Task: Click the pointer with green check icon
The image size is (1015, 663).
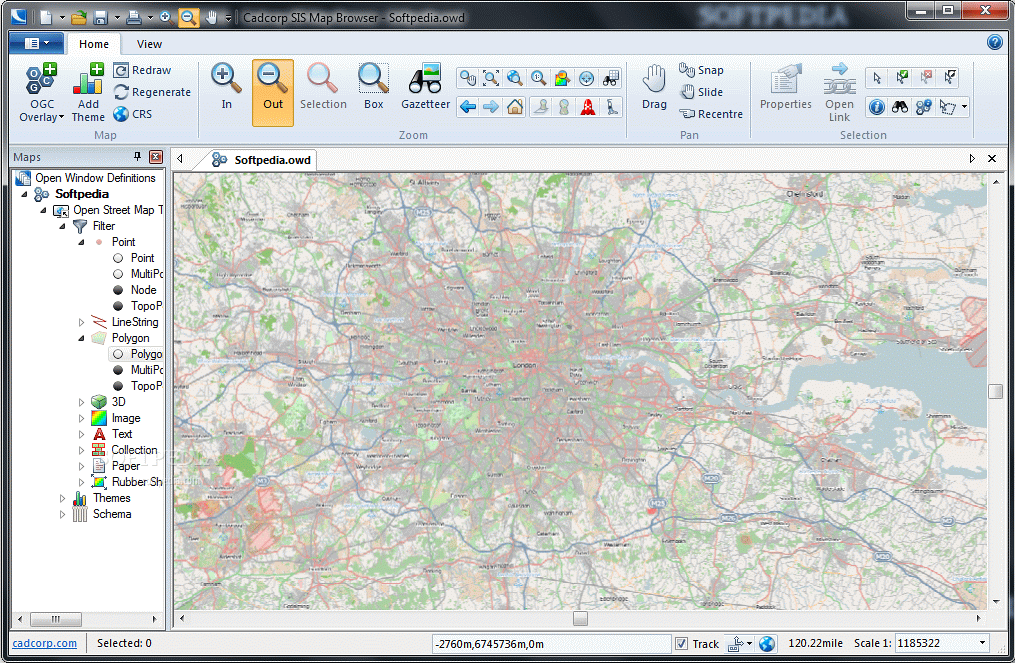Action: click(x=901, y=78)
